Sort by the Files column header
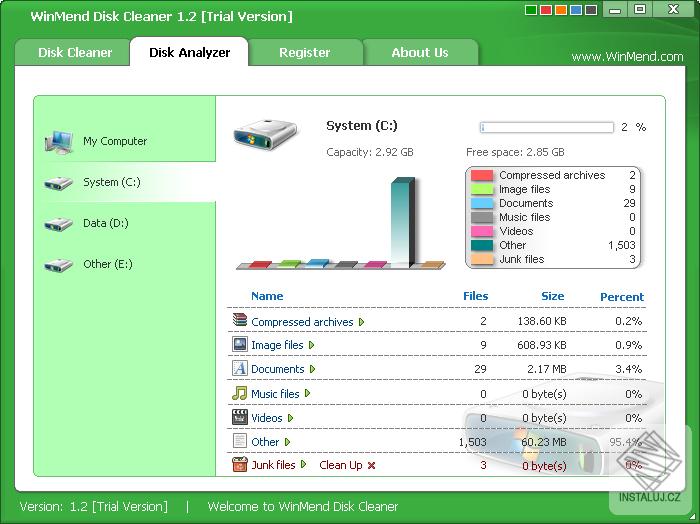Screen dimensions: 700x524 (475, 296)
